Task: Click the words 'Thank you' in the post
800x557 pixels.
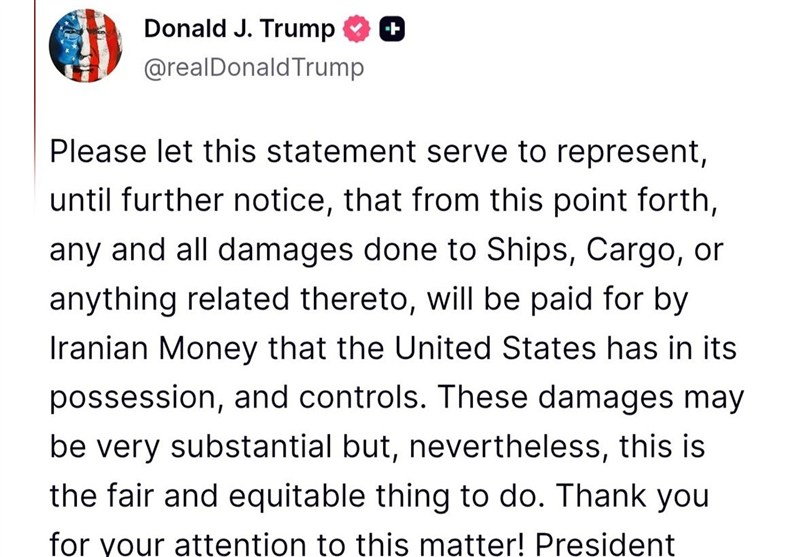Action: point(632,495)
